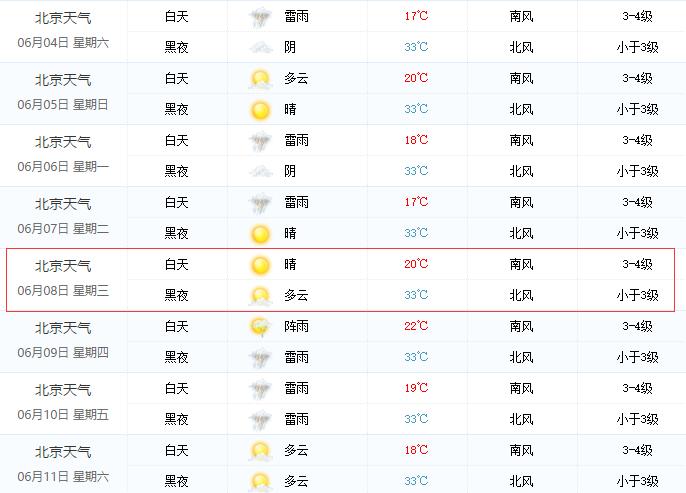
Task: Click 白天 label in 06月07日 row
Action: 177,202
